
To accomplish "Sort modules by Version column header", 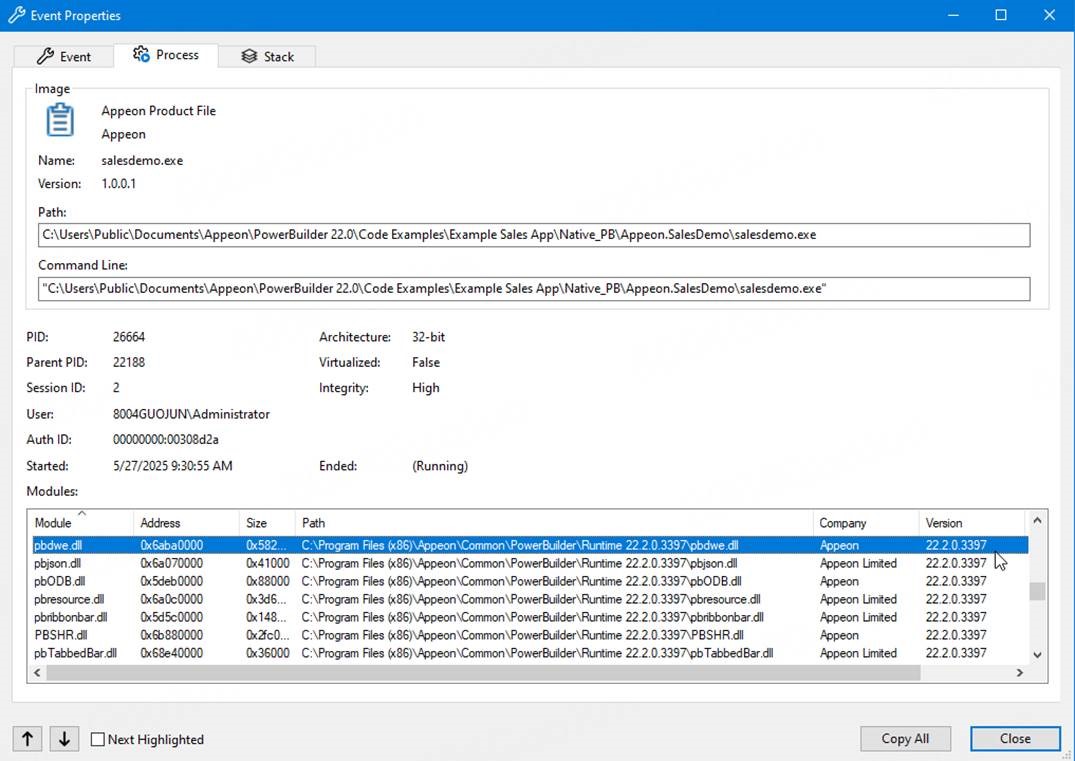I will (971, 522).
